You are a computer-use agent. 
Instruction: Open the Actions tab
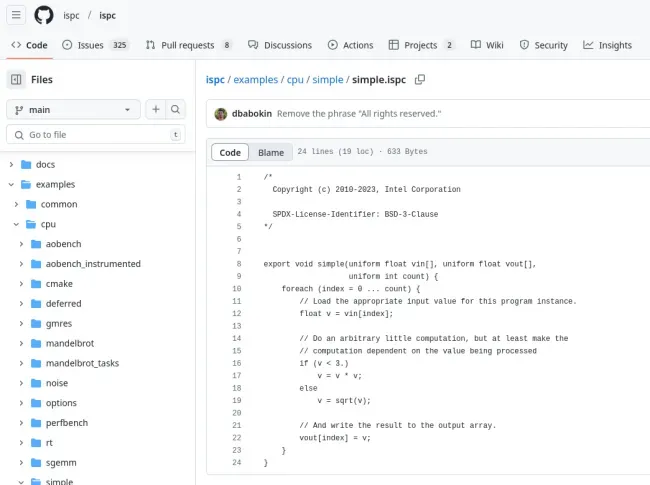350,45
